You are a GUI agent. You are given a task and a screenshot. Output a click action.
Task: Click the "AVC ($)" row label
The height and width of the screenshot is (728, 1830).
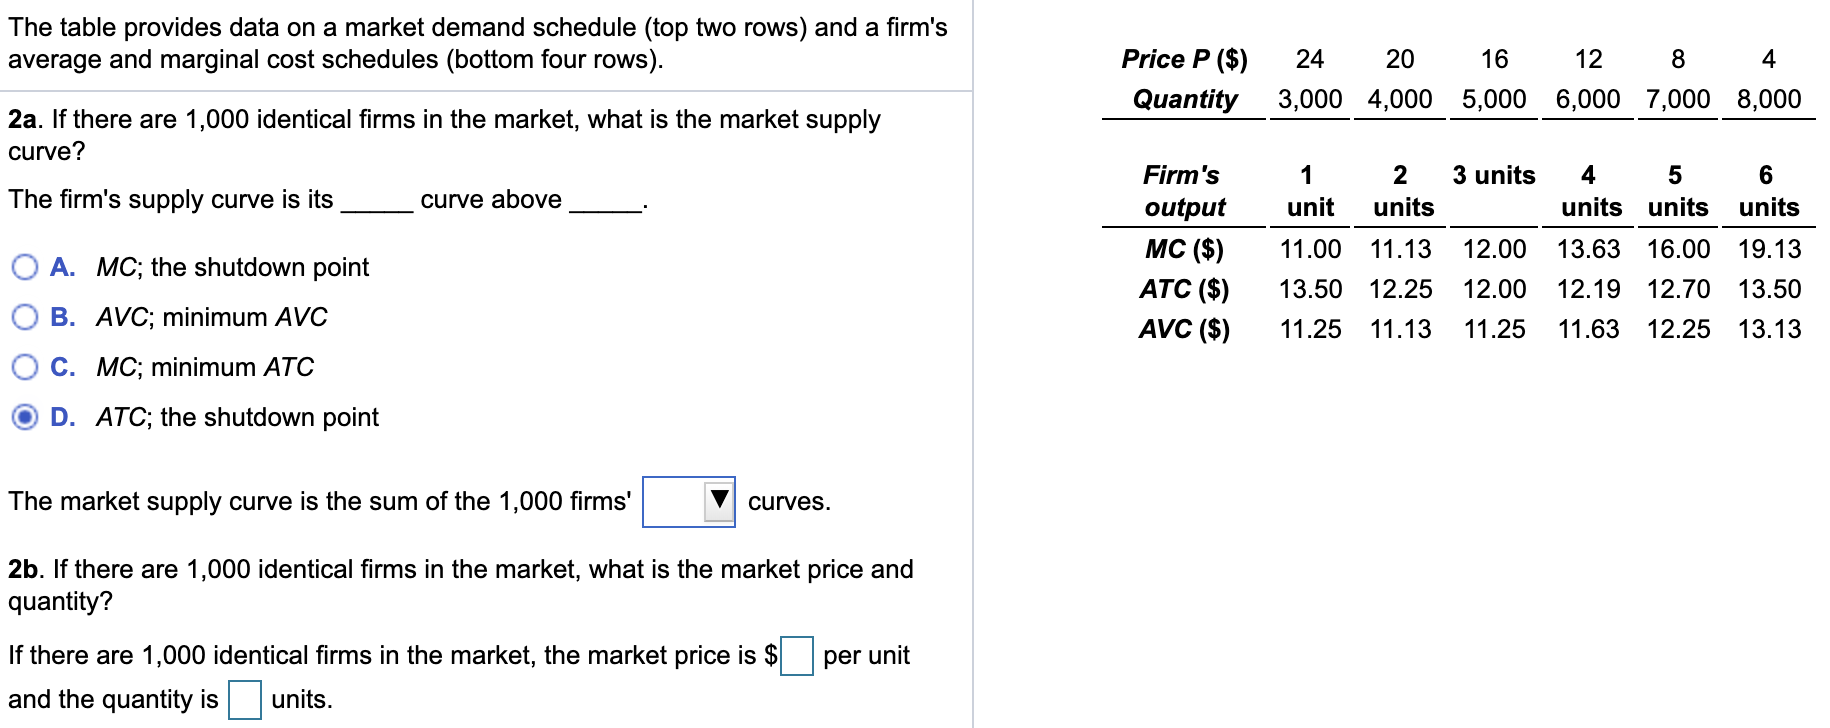(1184, 329)
